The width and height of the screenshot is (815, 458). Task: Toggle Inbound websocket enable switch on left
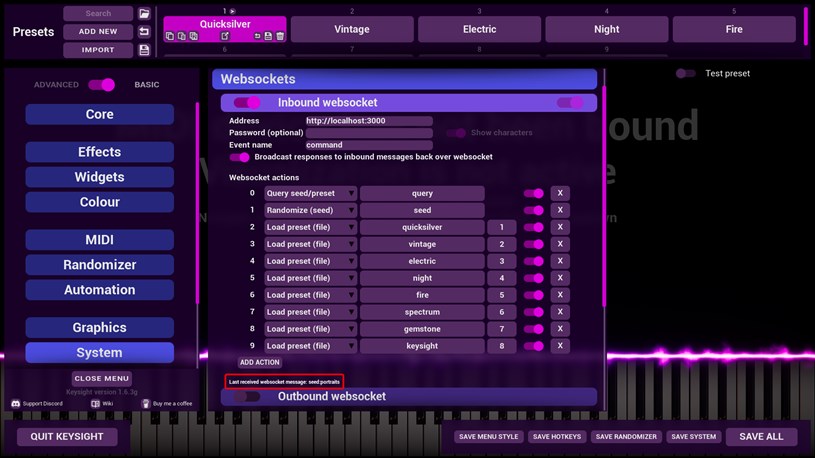[x=247, y=102]
